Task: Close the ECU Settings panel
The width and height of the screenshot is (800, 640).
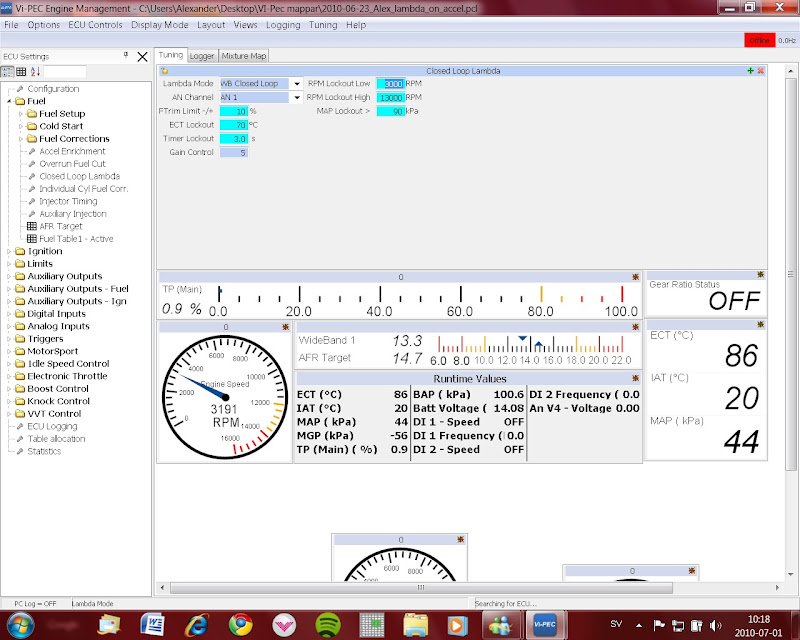Action: pos(142,57)
